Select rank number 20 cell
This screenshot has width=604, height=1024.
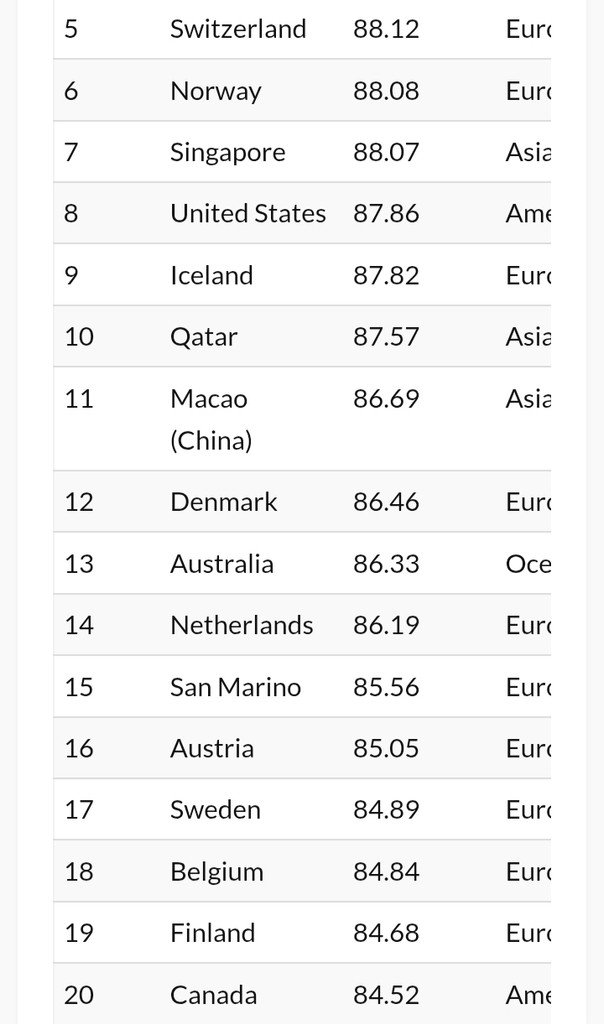(78, 995)
